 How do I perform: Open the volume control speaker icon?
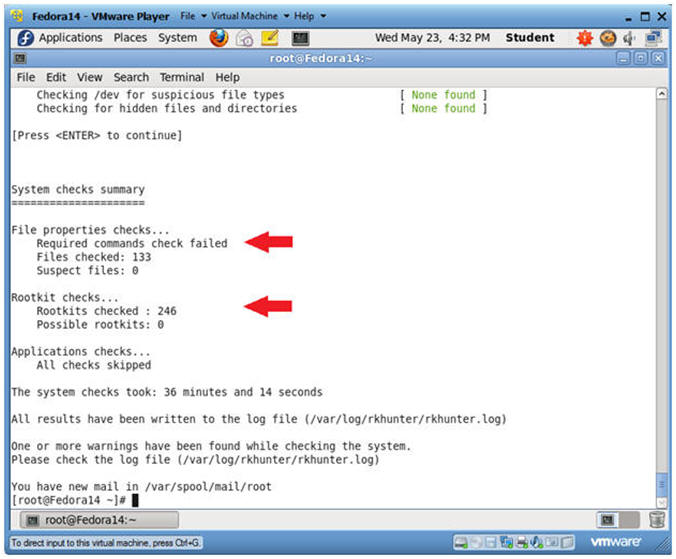(x=629, y=38)
